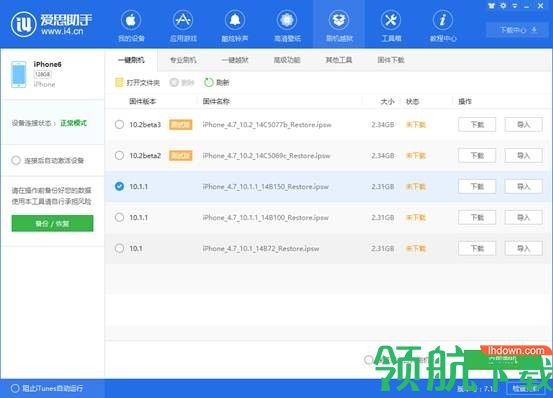Click the green 备份/恢复 backup restore button

tap(53, 224)
